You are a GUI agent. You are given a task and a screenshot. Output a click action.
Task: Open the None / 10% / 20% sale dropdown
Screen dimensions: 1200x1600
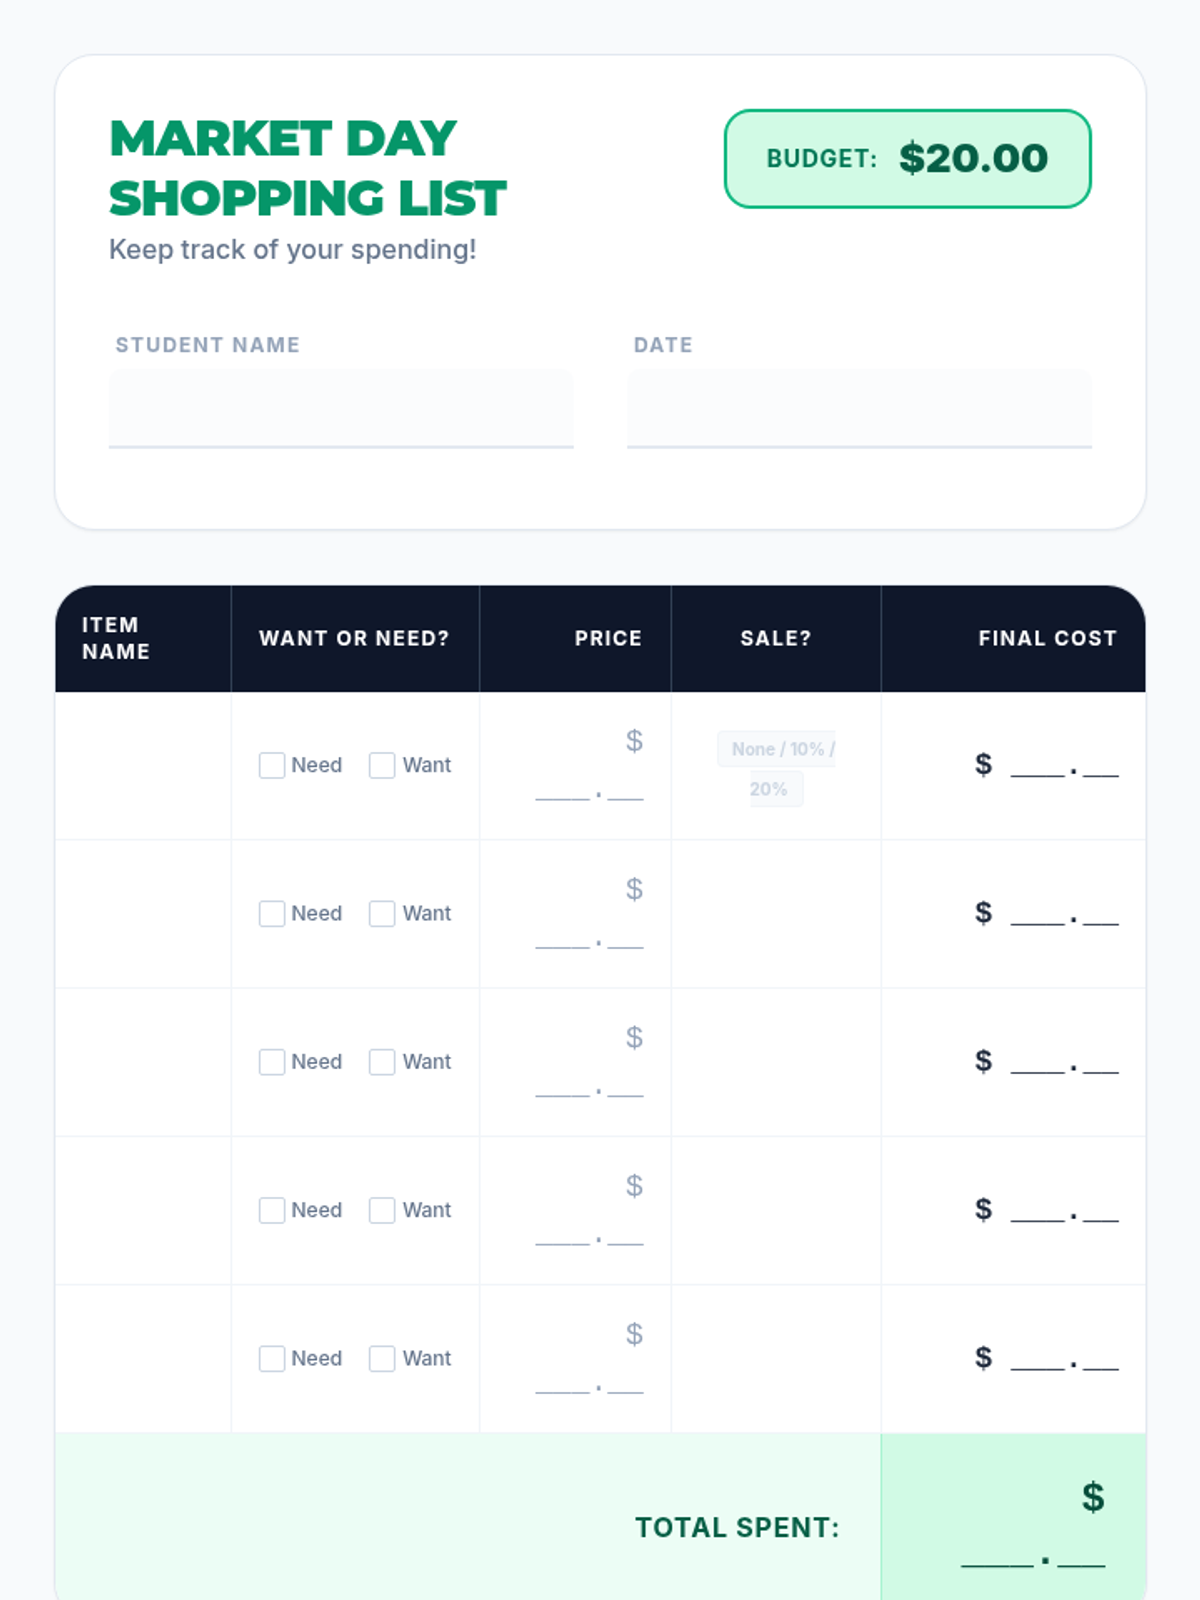coord(776,768)
